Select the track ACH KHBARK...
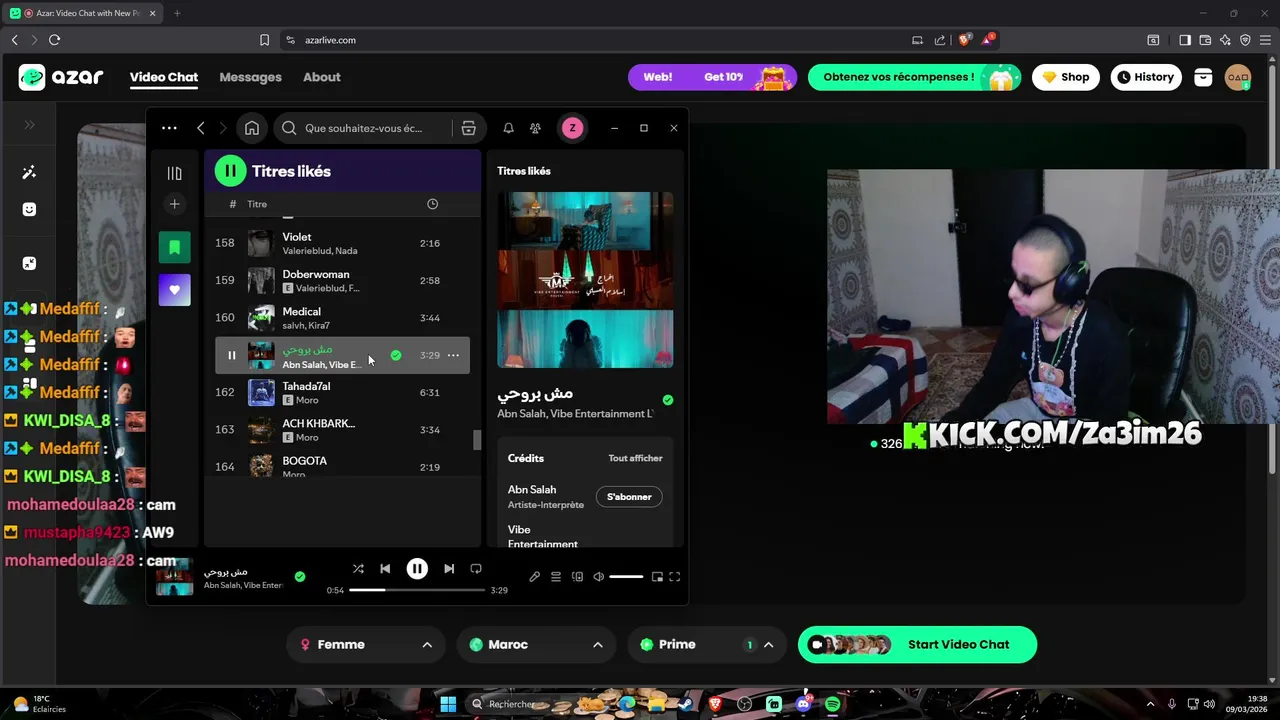This screenshot has height=720, width=1280. (342, 429)
